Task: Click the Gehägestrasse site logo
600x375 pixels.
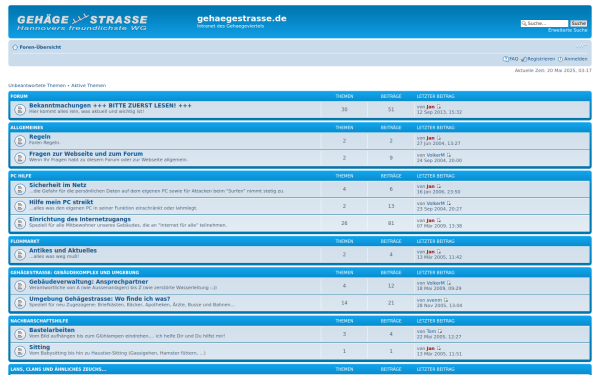Action: tap(82, 22)
